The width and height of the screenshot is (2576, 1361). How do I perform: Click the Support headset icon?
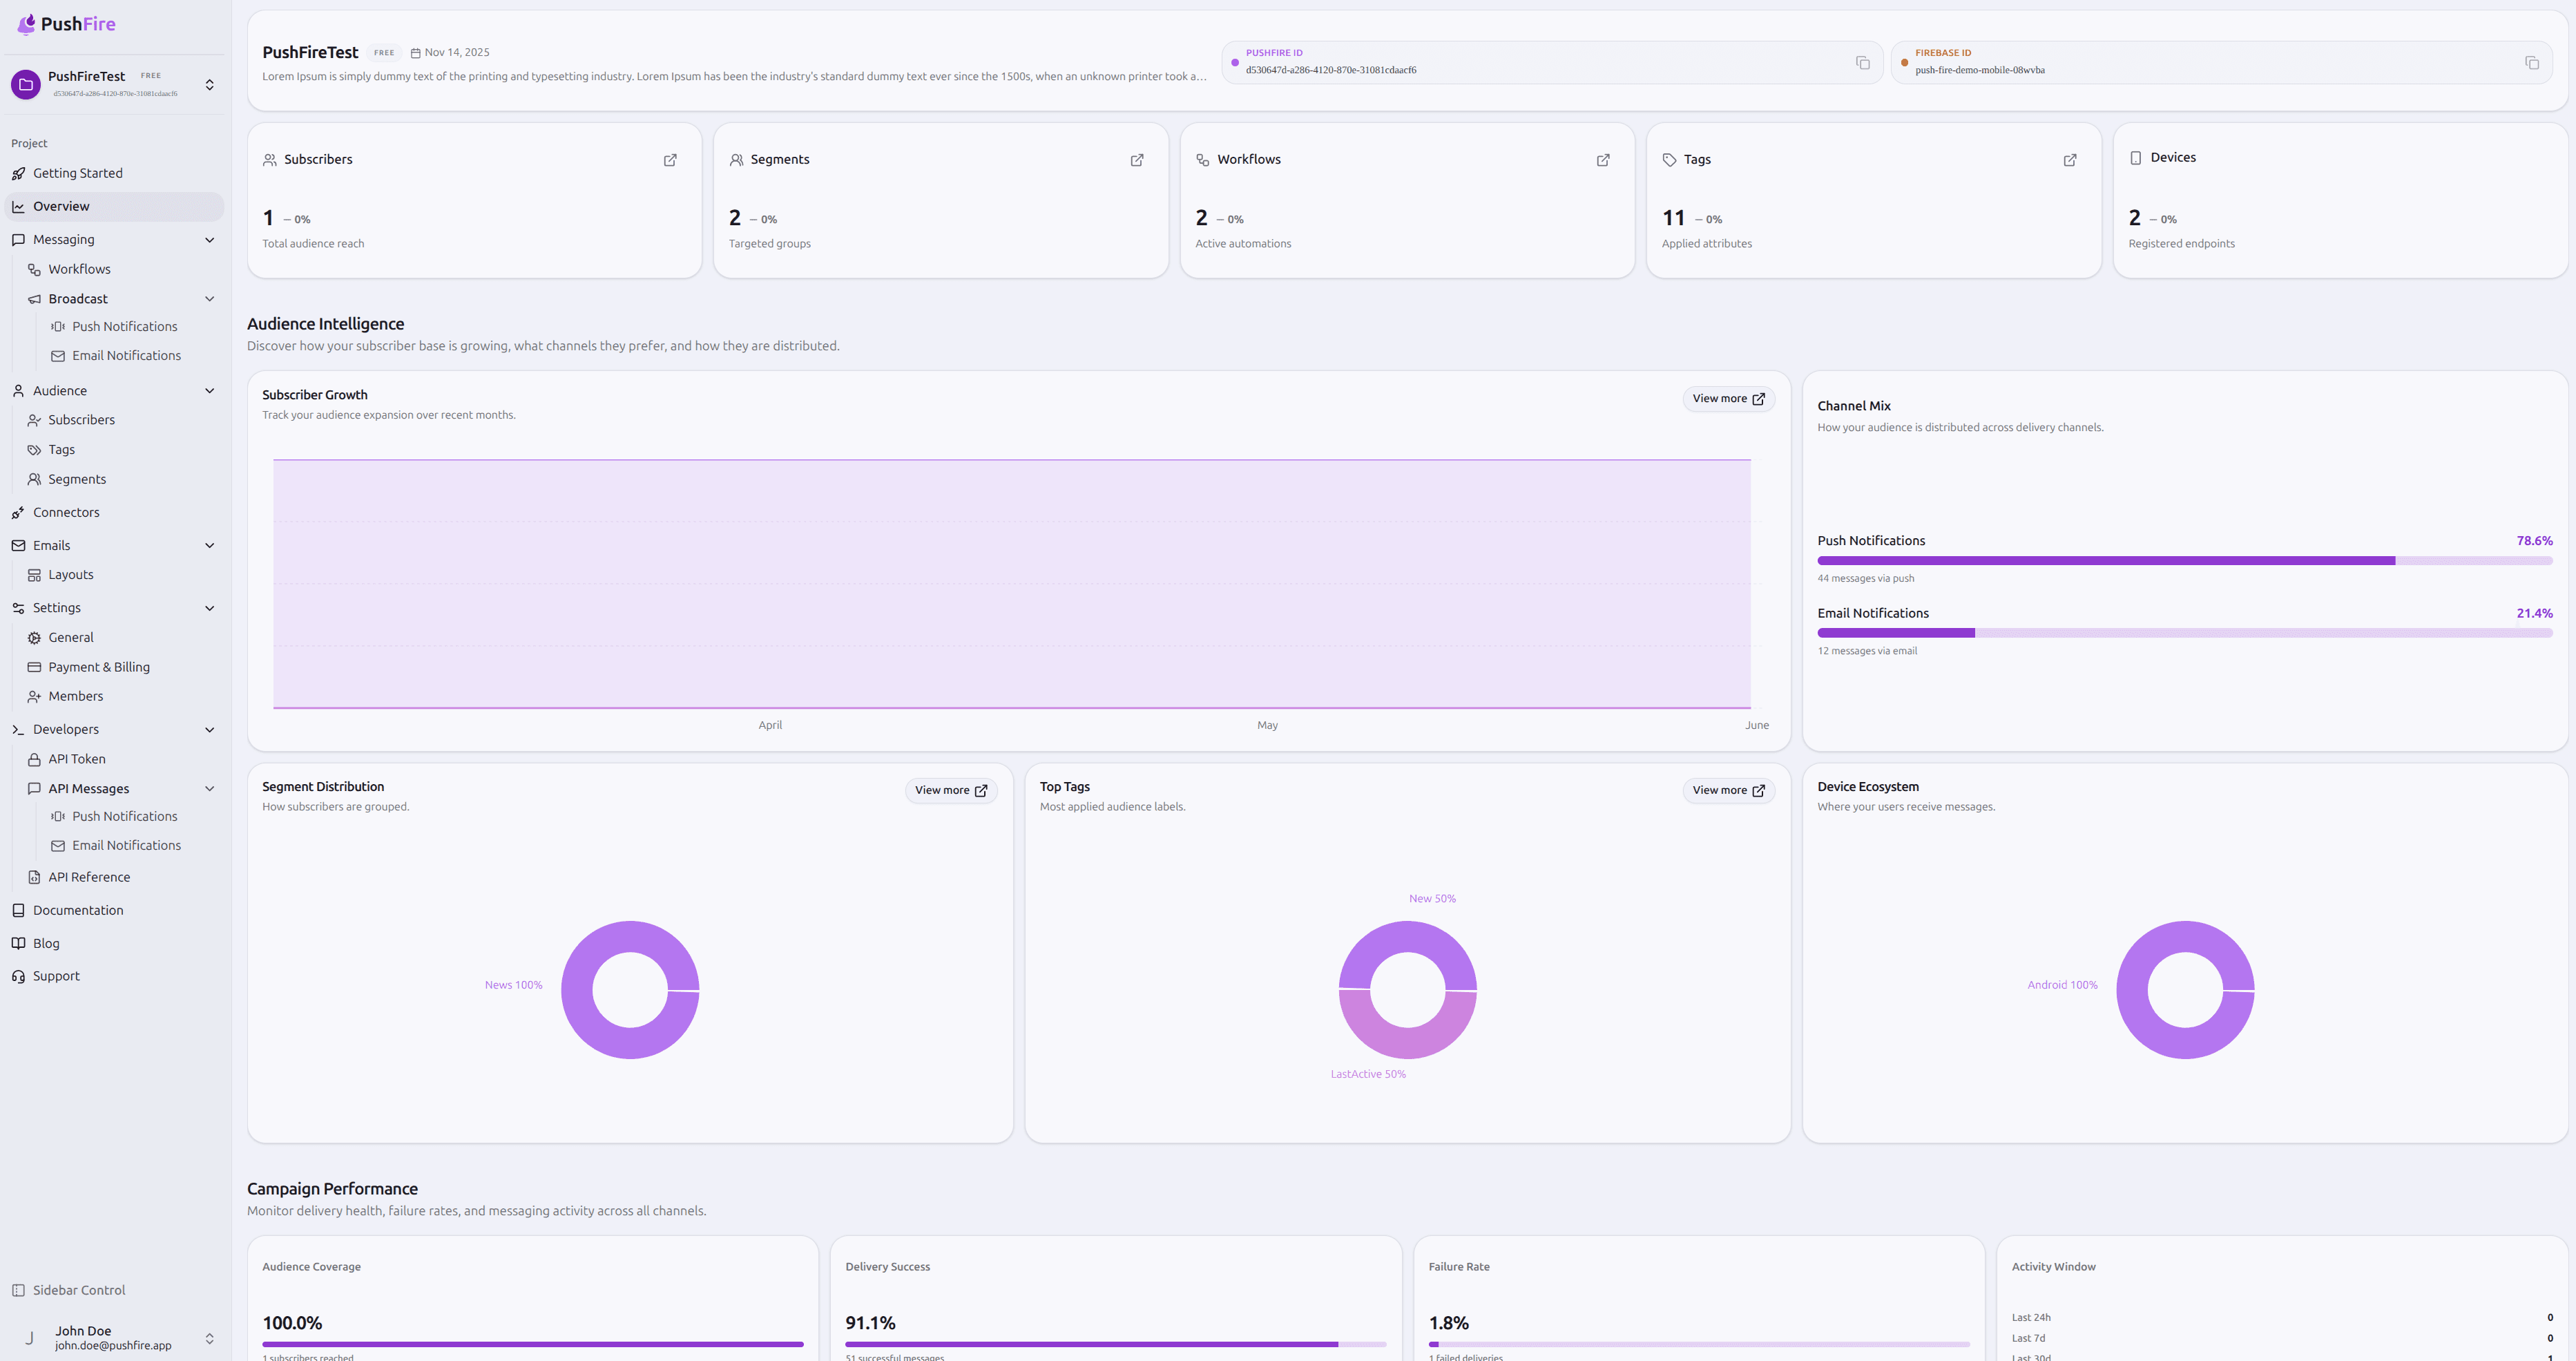click(x=18, y=977)
